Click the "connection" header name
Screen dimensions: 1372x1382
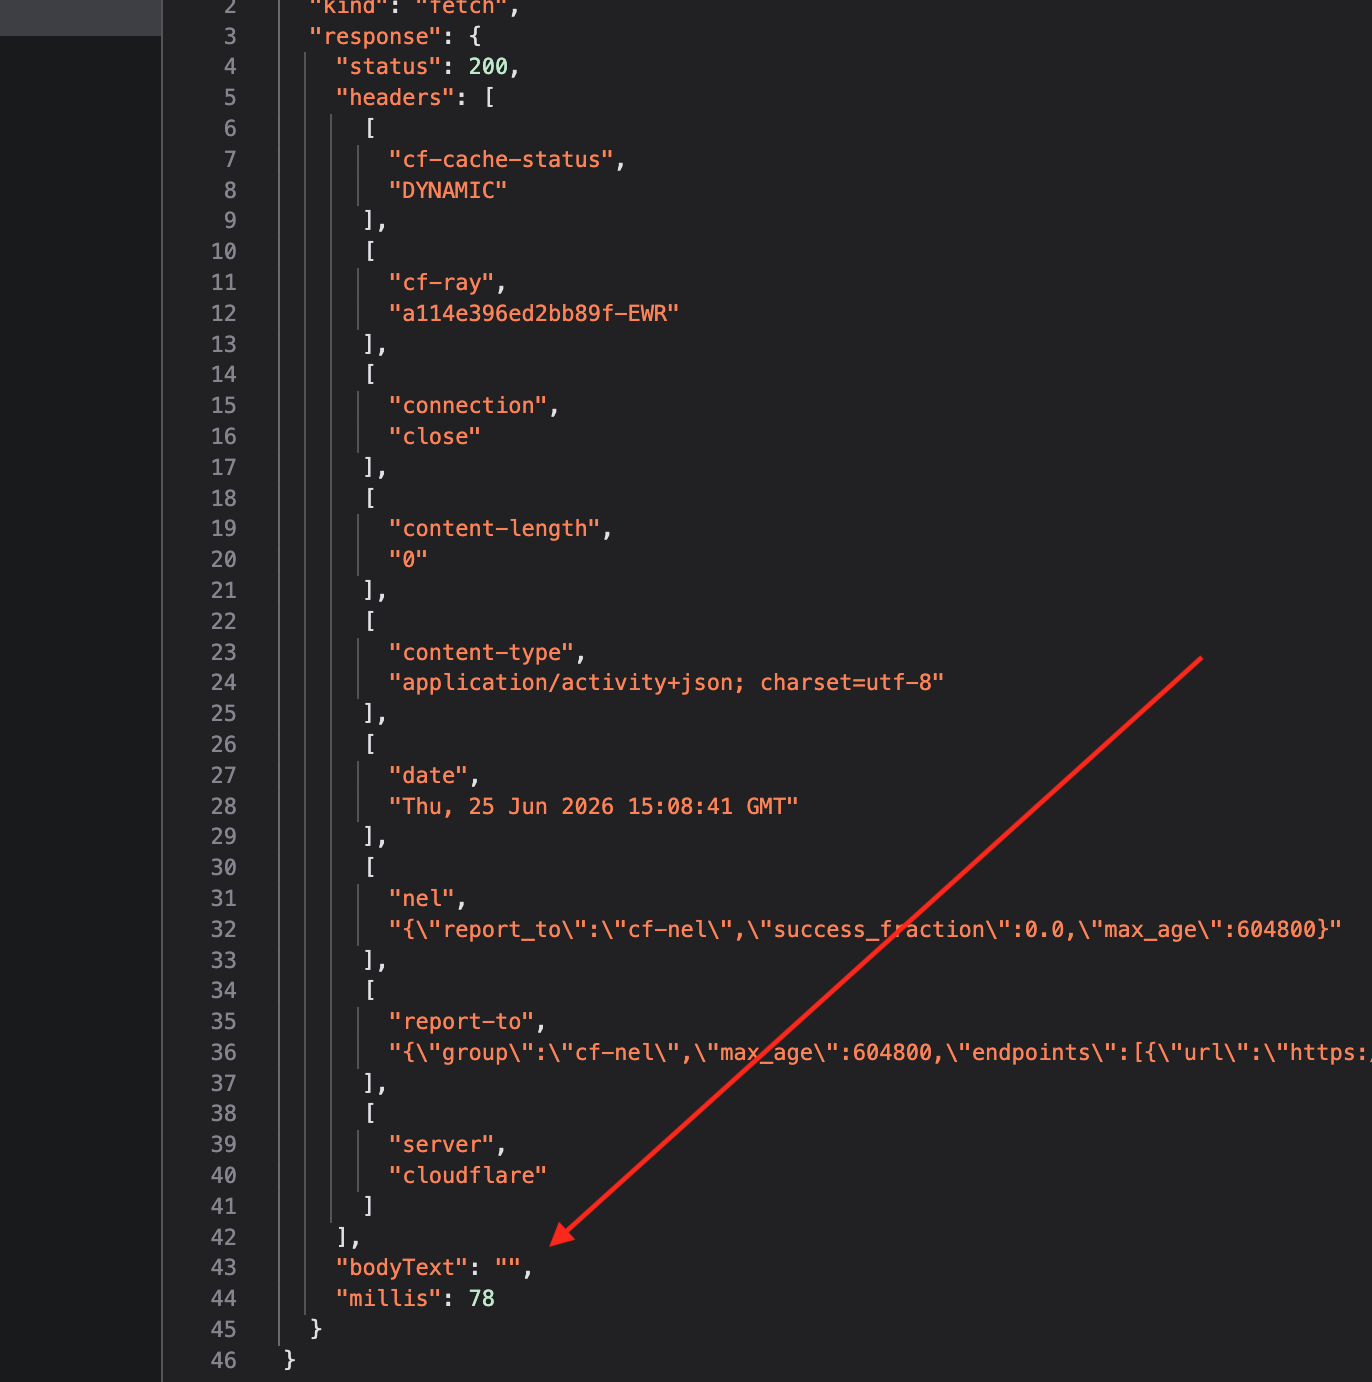click(x=468, y=405)
